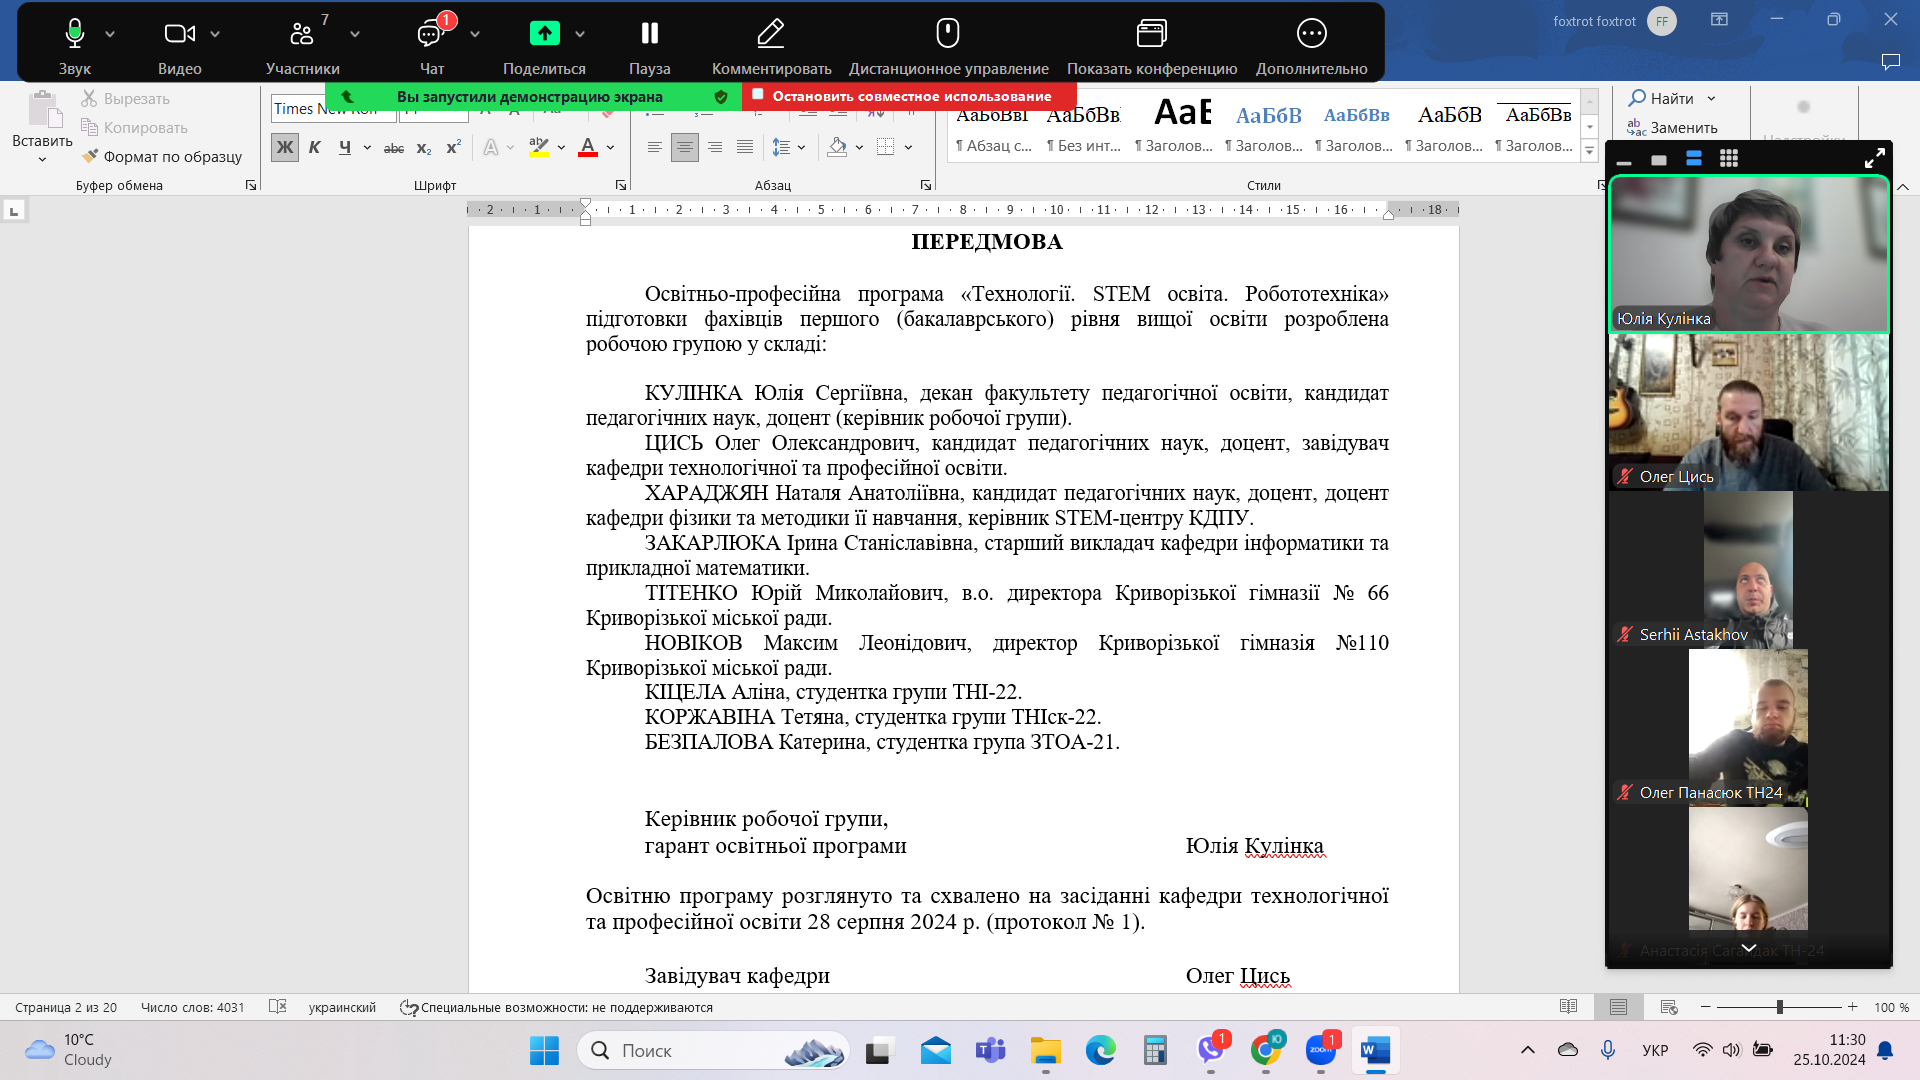Viewport: 1920px width, 1080px height.
Task: Mute microphone via Звук button in Zoom
Action: [x=74, y=45]
